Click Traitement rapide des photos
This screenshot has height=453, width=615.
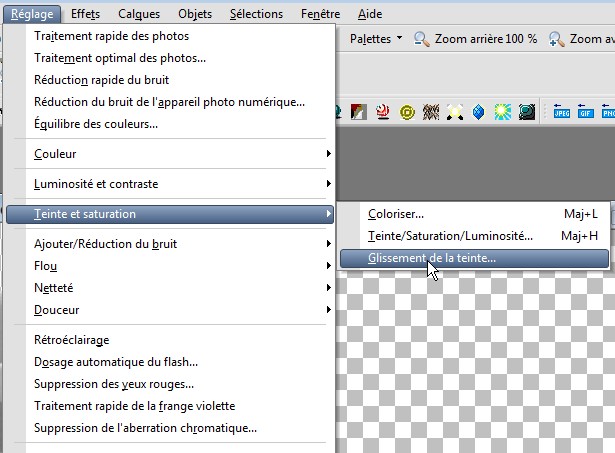click(111, 36)
